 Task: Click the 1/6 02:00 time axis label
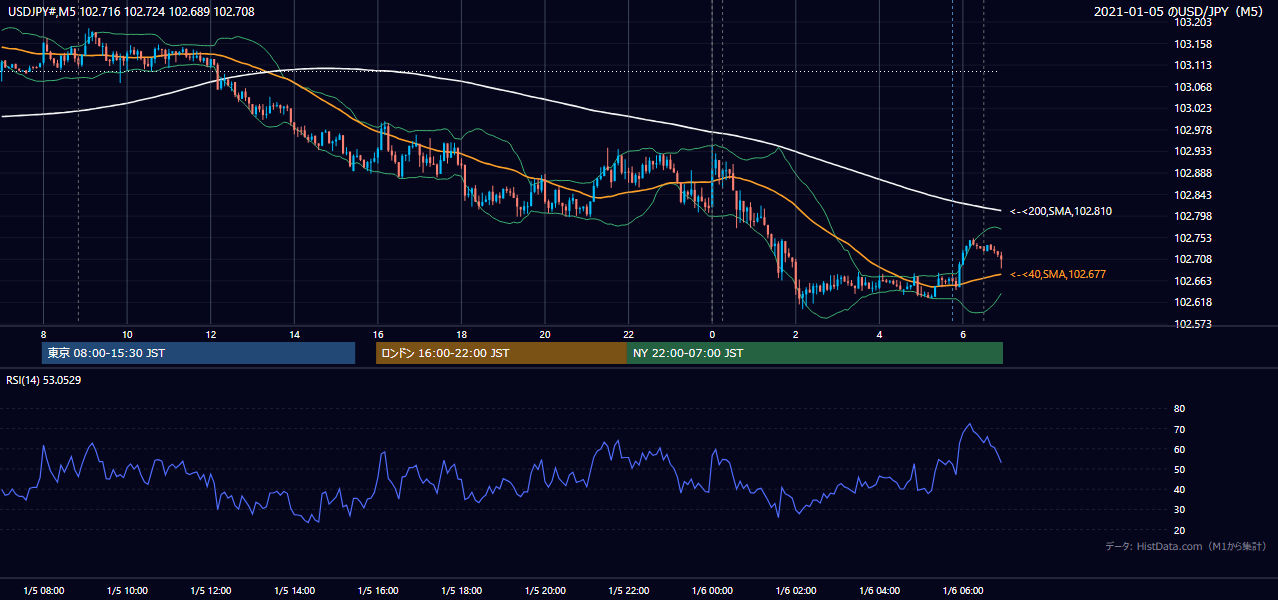[795, 591]
